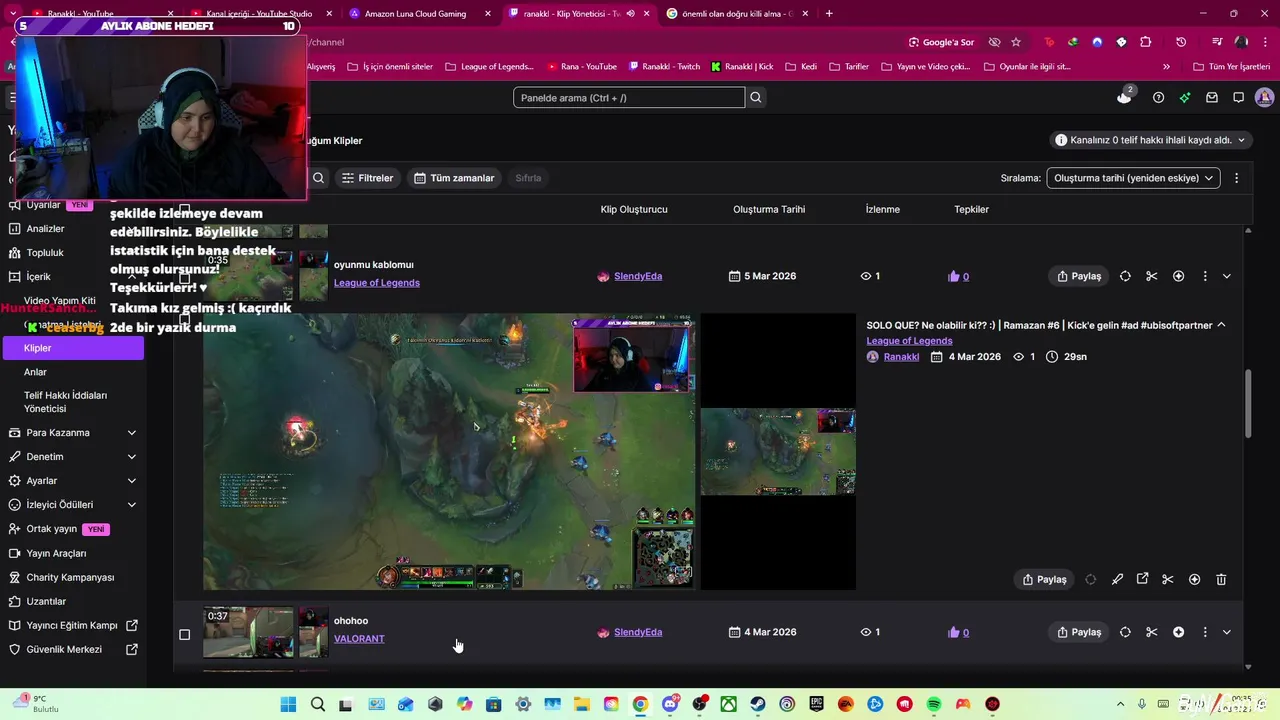The image size is (1280, 720).
Task: Open the inbox mail icon
Action: (x=1212, y=97)
